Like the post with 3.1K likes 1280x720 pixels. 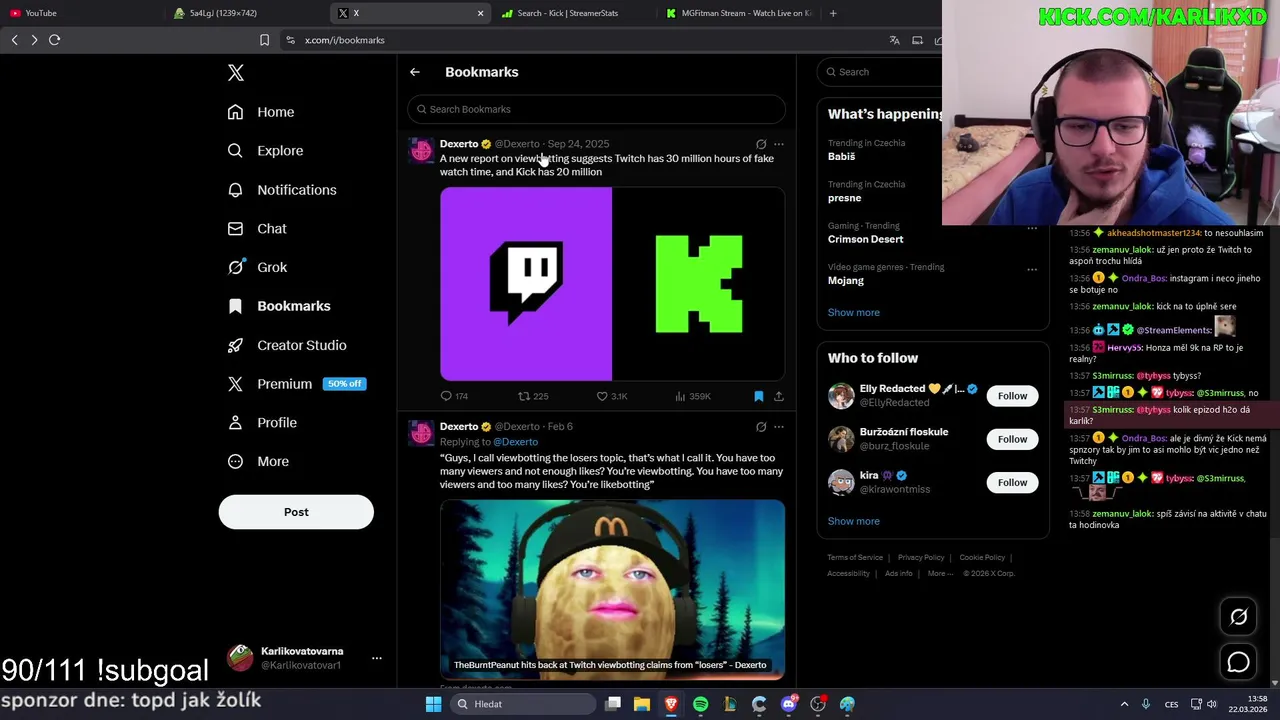point(612,396)
